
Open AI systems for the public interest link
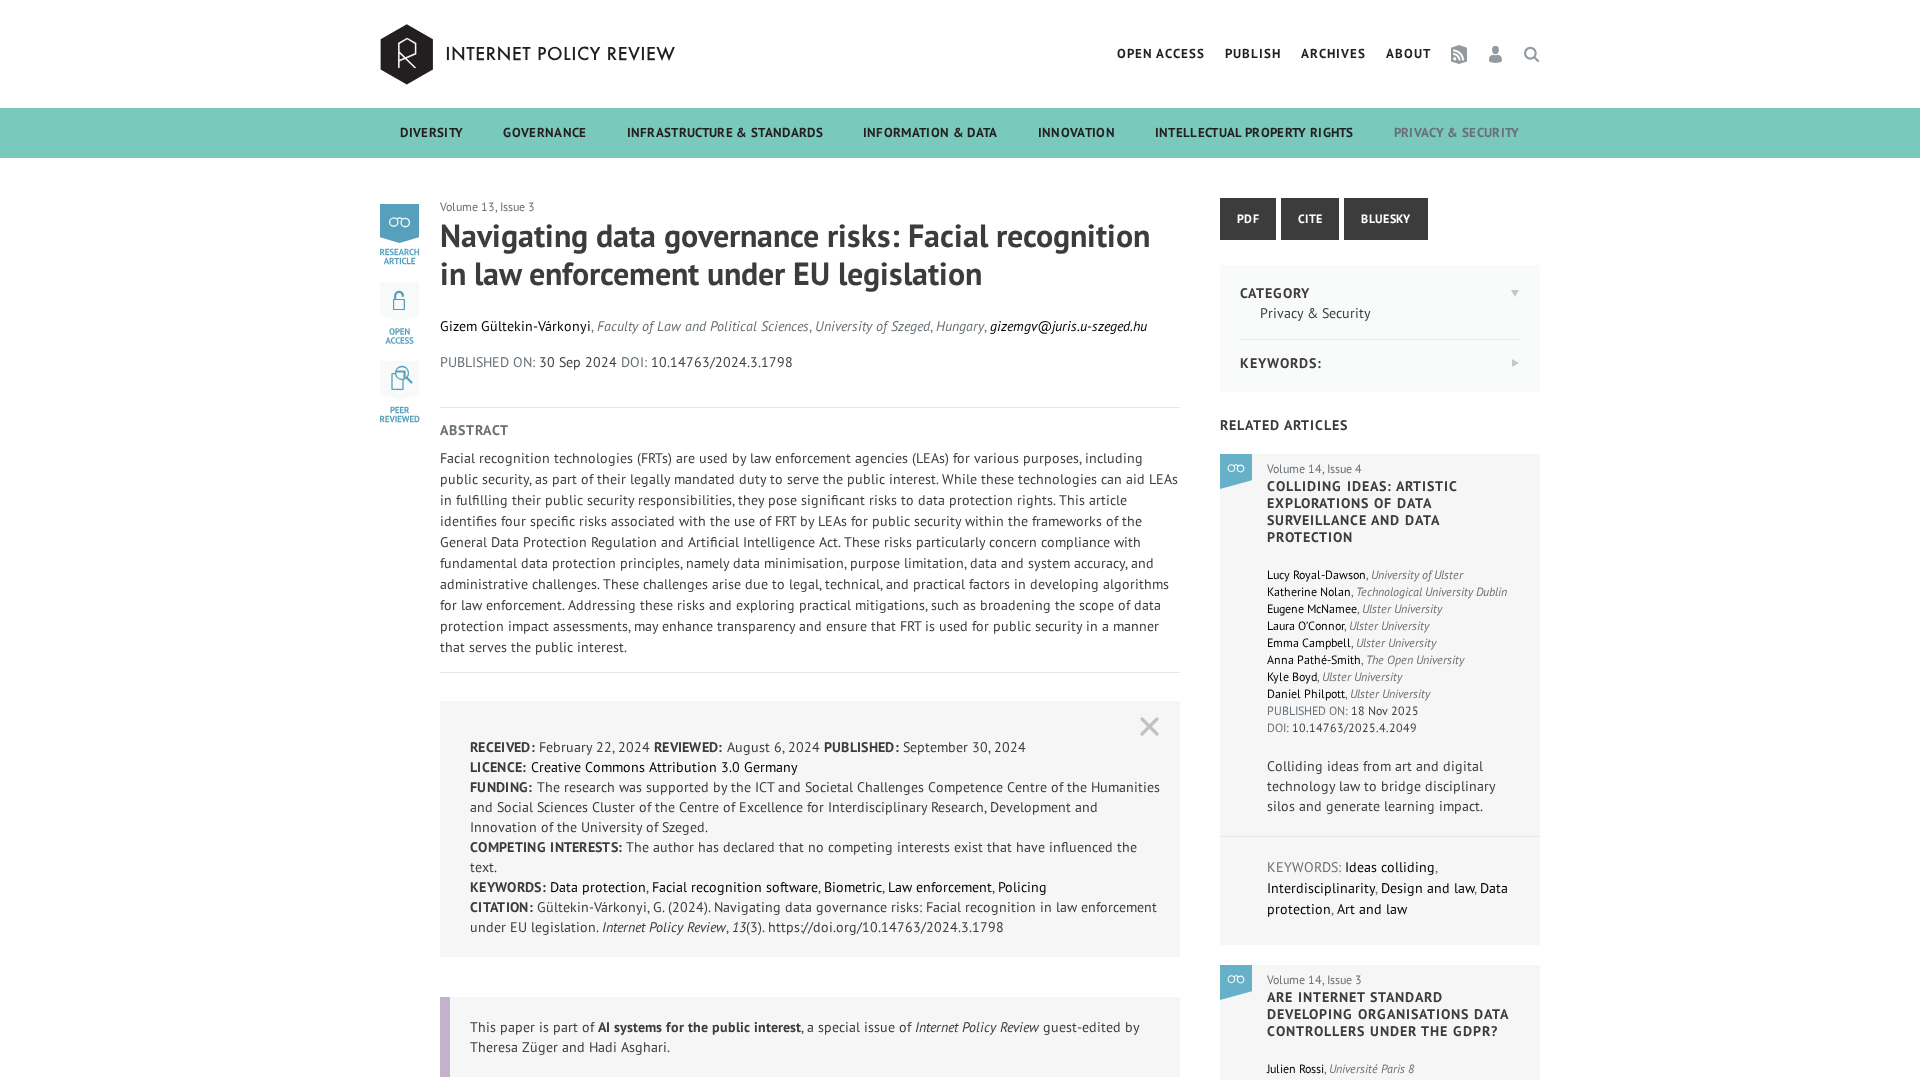coord(699,1028)
